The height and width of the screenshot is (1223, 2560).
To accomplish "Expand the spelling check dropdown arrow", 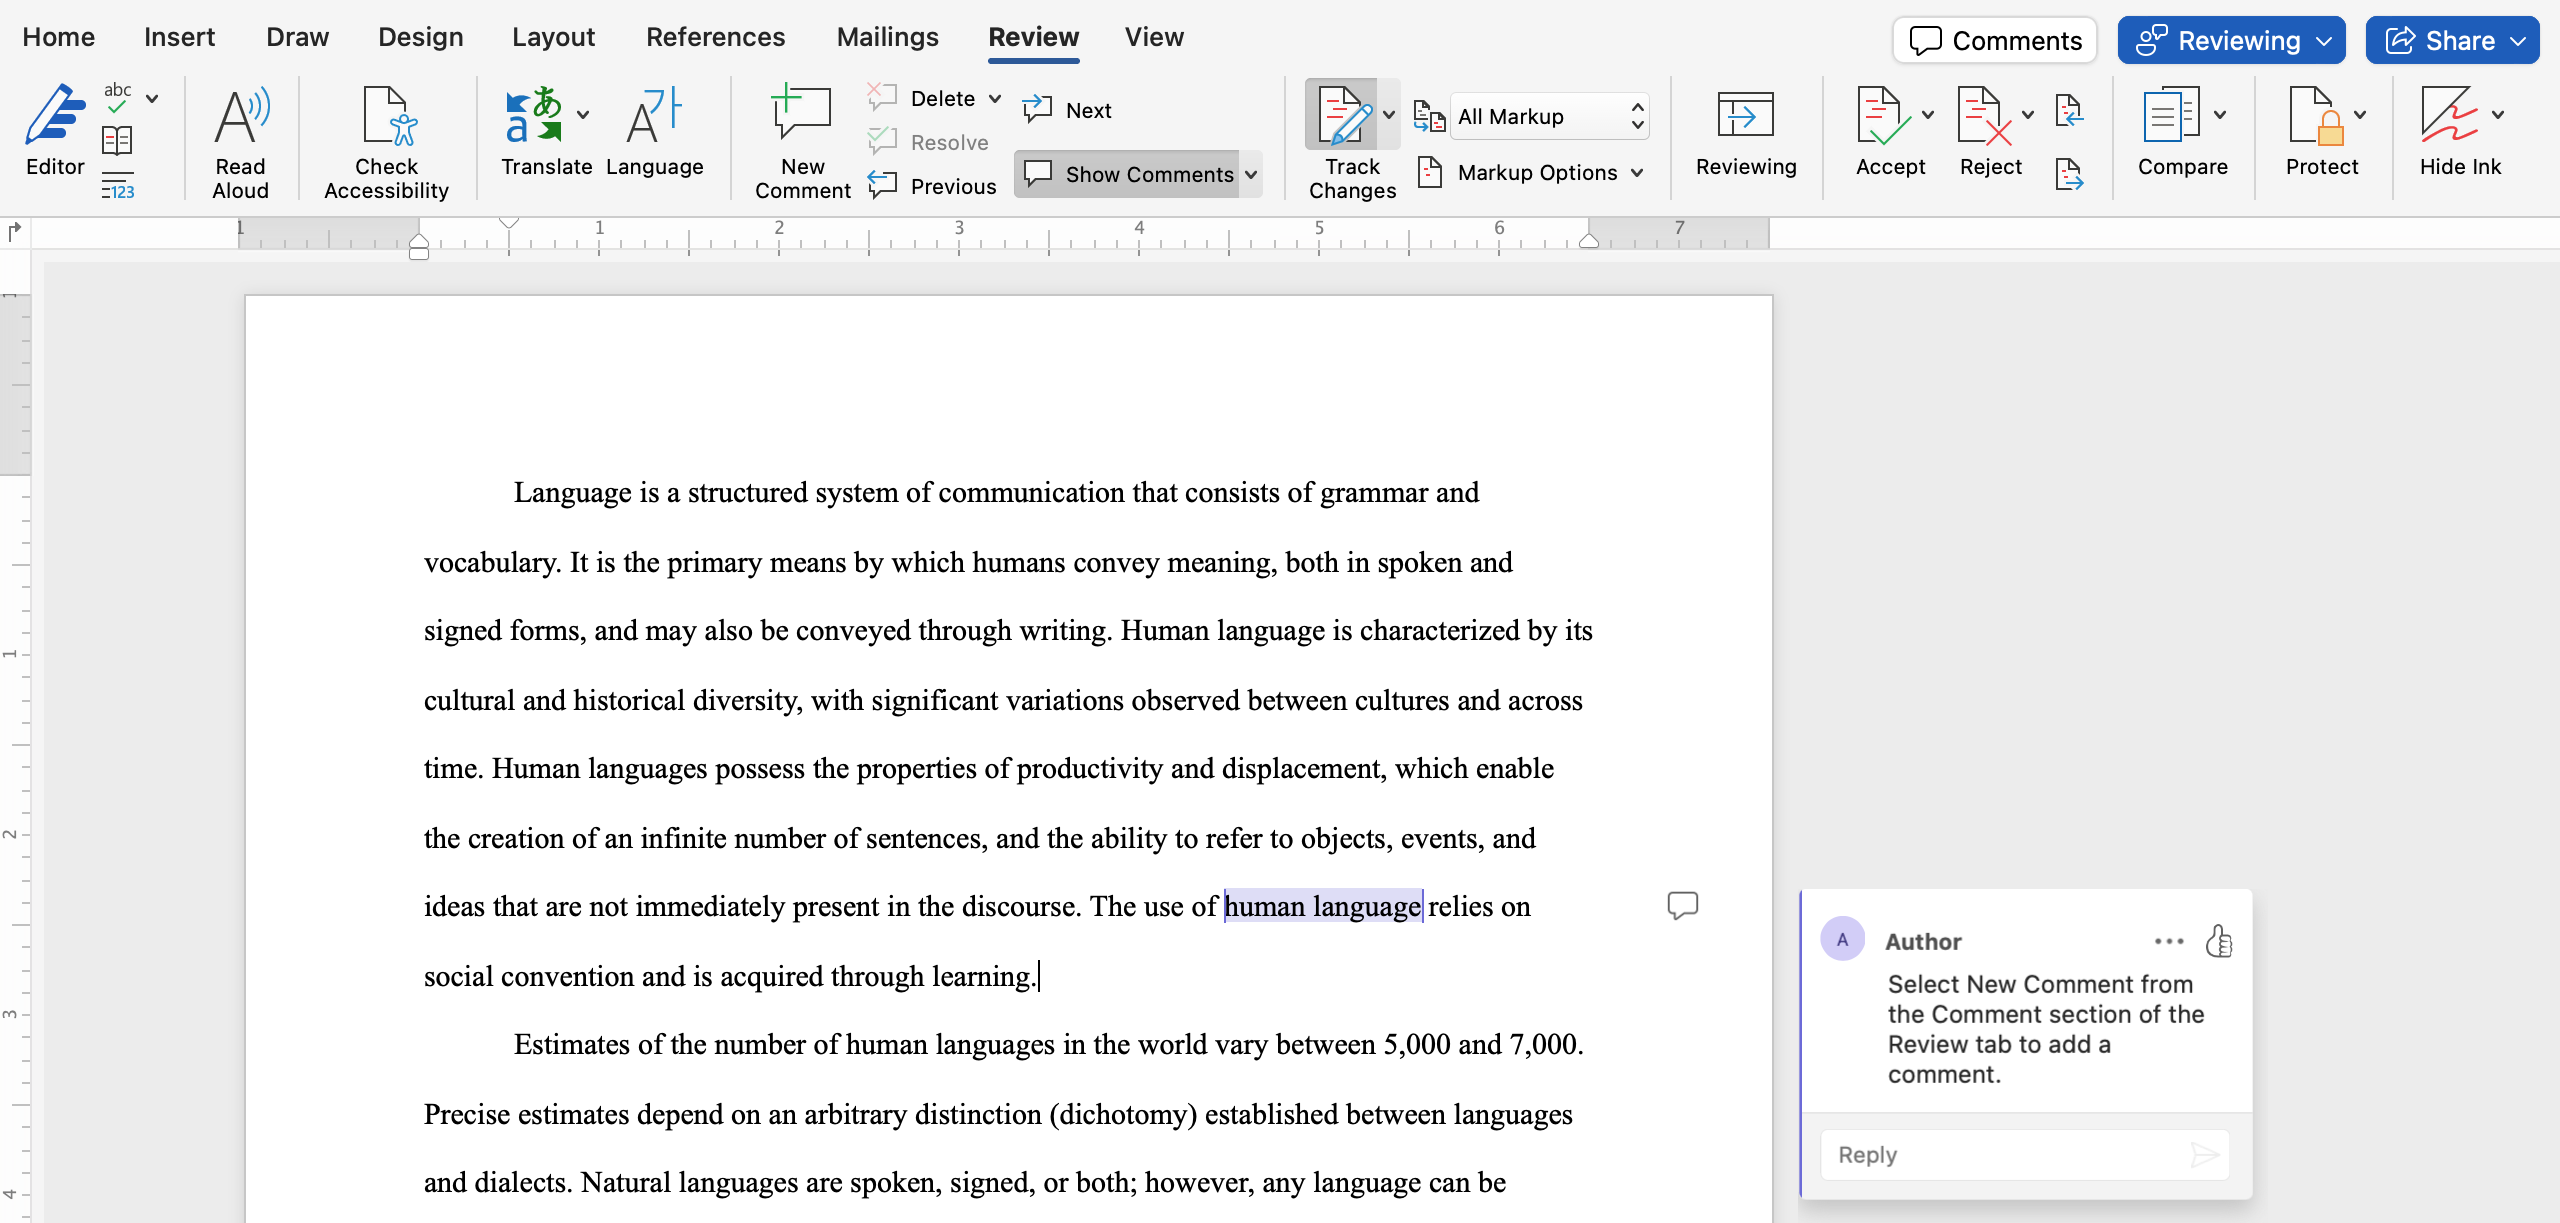I will point(152,98).
